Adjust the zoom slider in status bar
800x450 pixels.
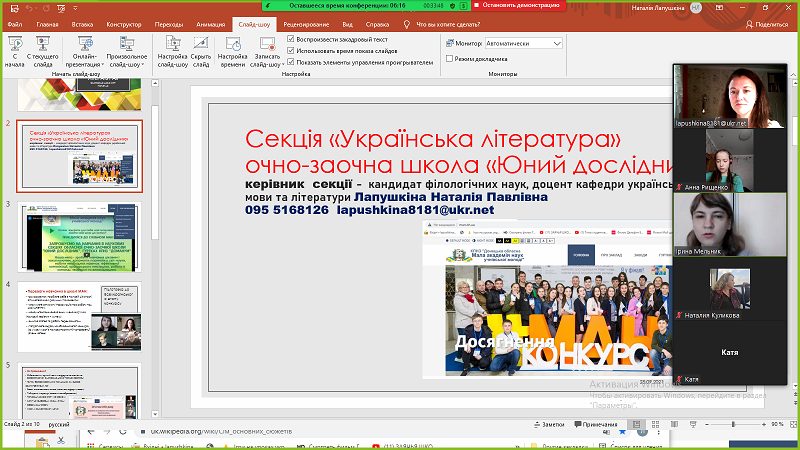click(x=734, y=424)
